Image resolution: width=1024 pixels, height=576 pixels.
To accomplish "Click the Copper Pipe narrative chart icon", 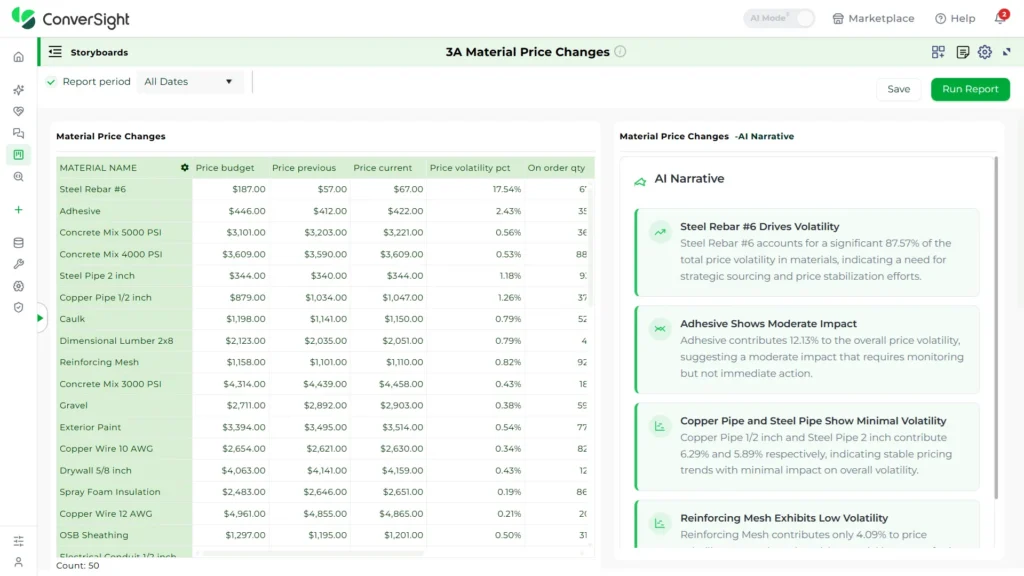I will (660, 426).
